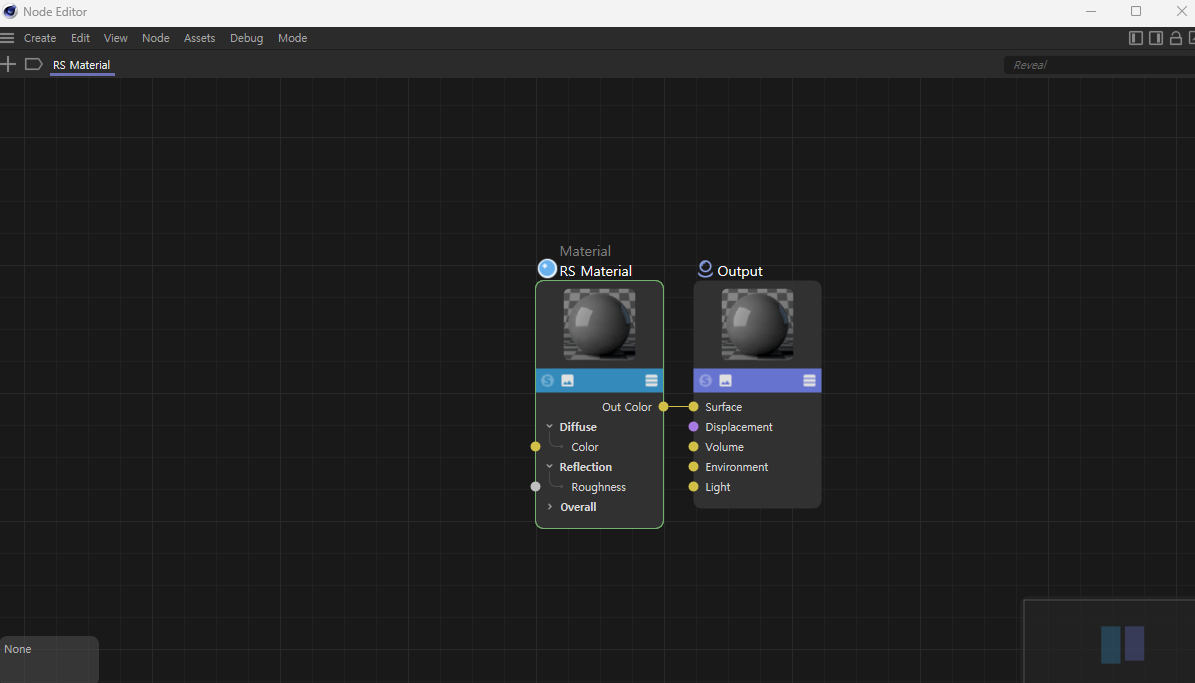Open the Output node menu icon

809,380
